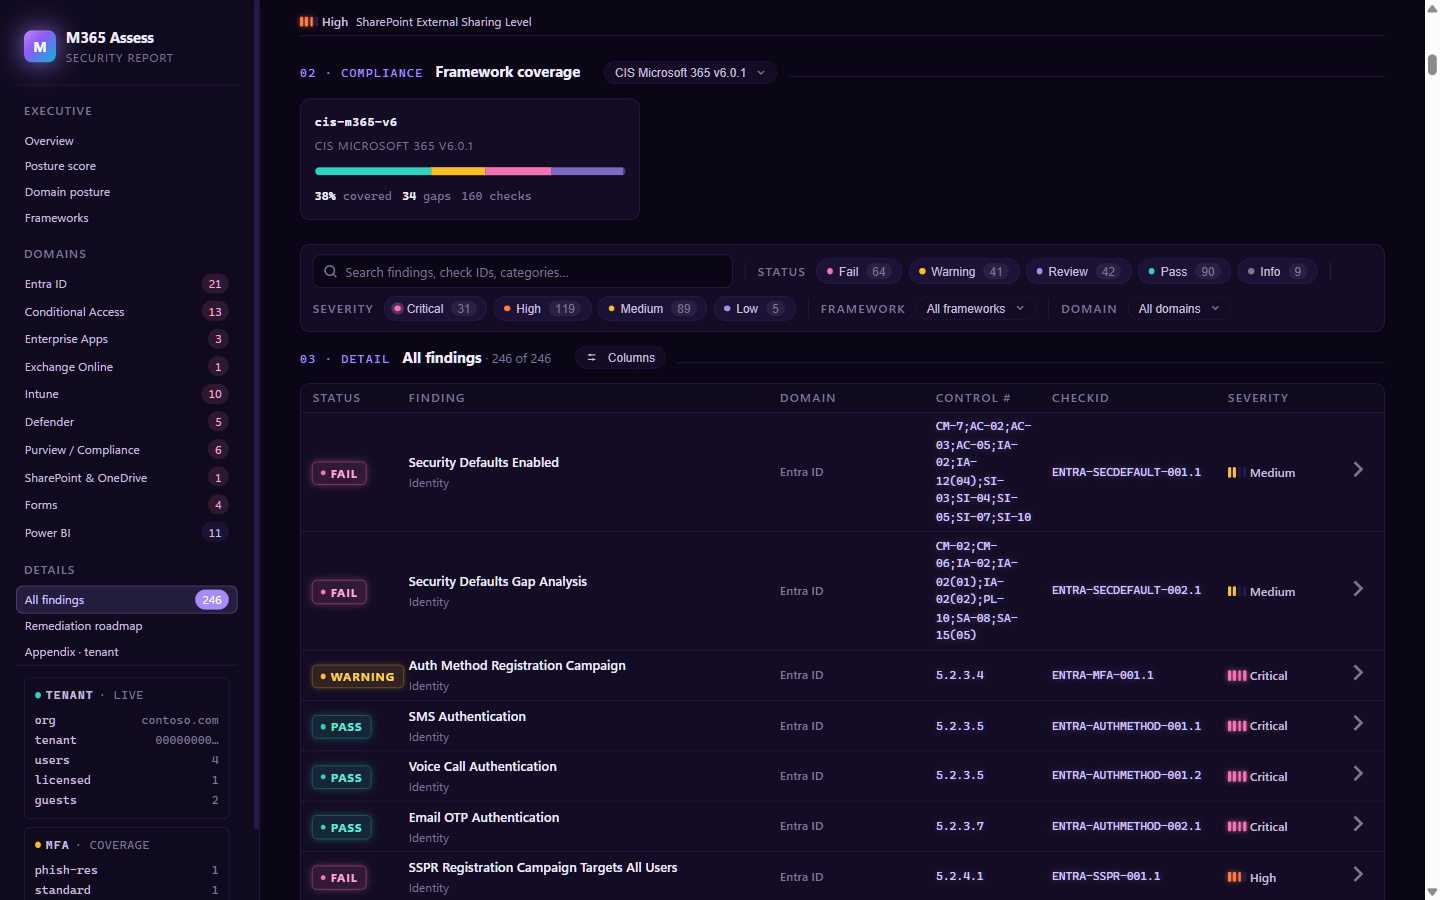Select Exchange Online in the sidebar

[x=126, y=367]
